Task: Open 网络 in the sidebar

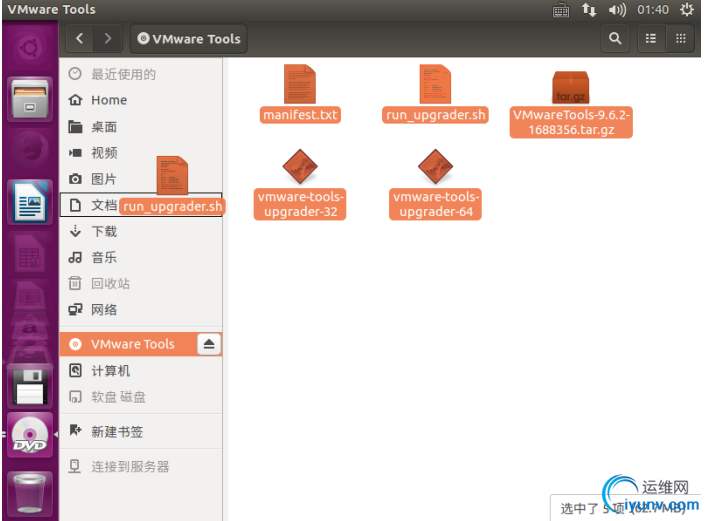Action: tap(141, 310)
